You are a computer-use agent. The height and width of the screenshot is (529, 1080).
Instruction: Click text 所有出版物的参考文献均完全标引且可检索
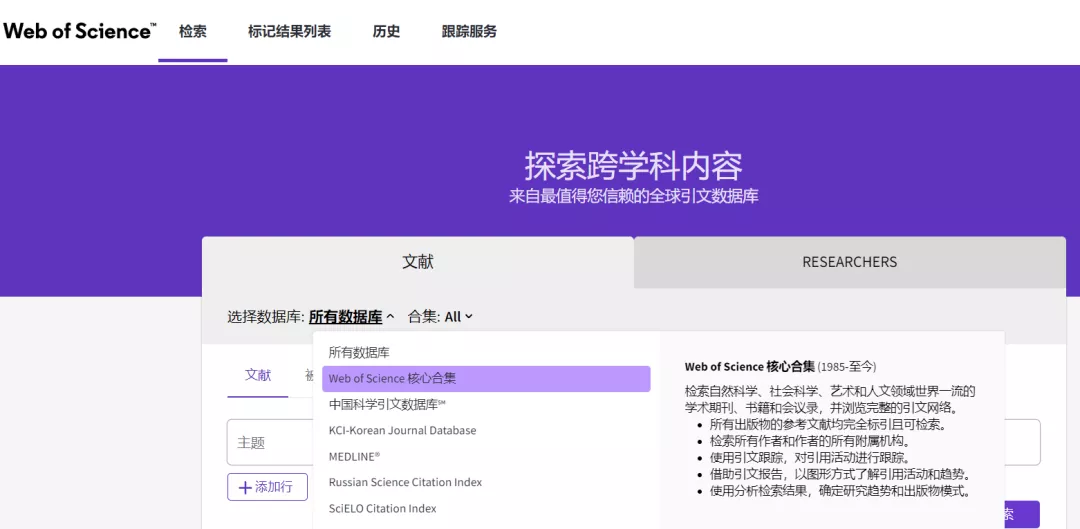tap(829, 425)
